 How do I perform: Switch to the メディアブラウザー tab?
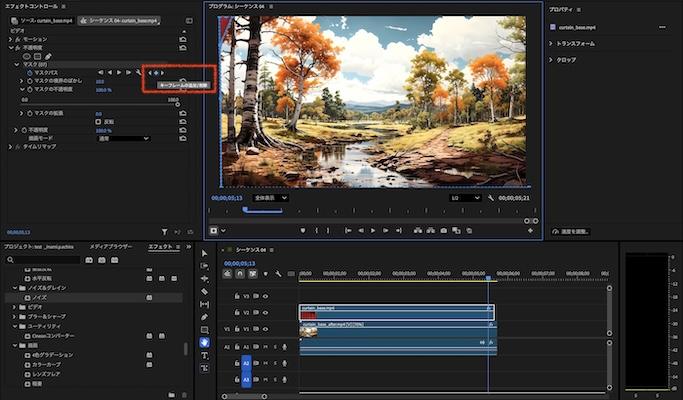coord(110,245)
